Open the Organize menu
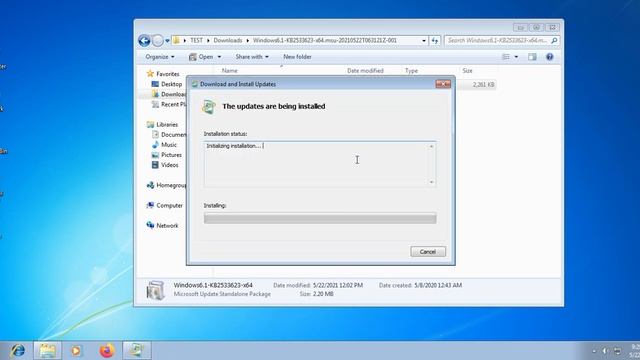This screenshot has height=360, width=640. click(160, 57)
